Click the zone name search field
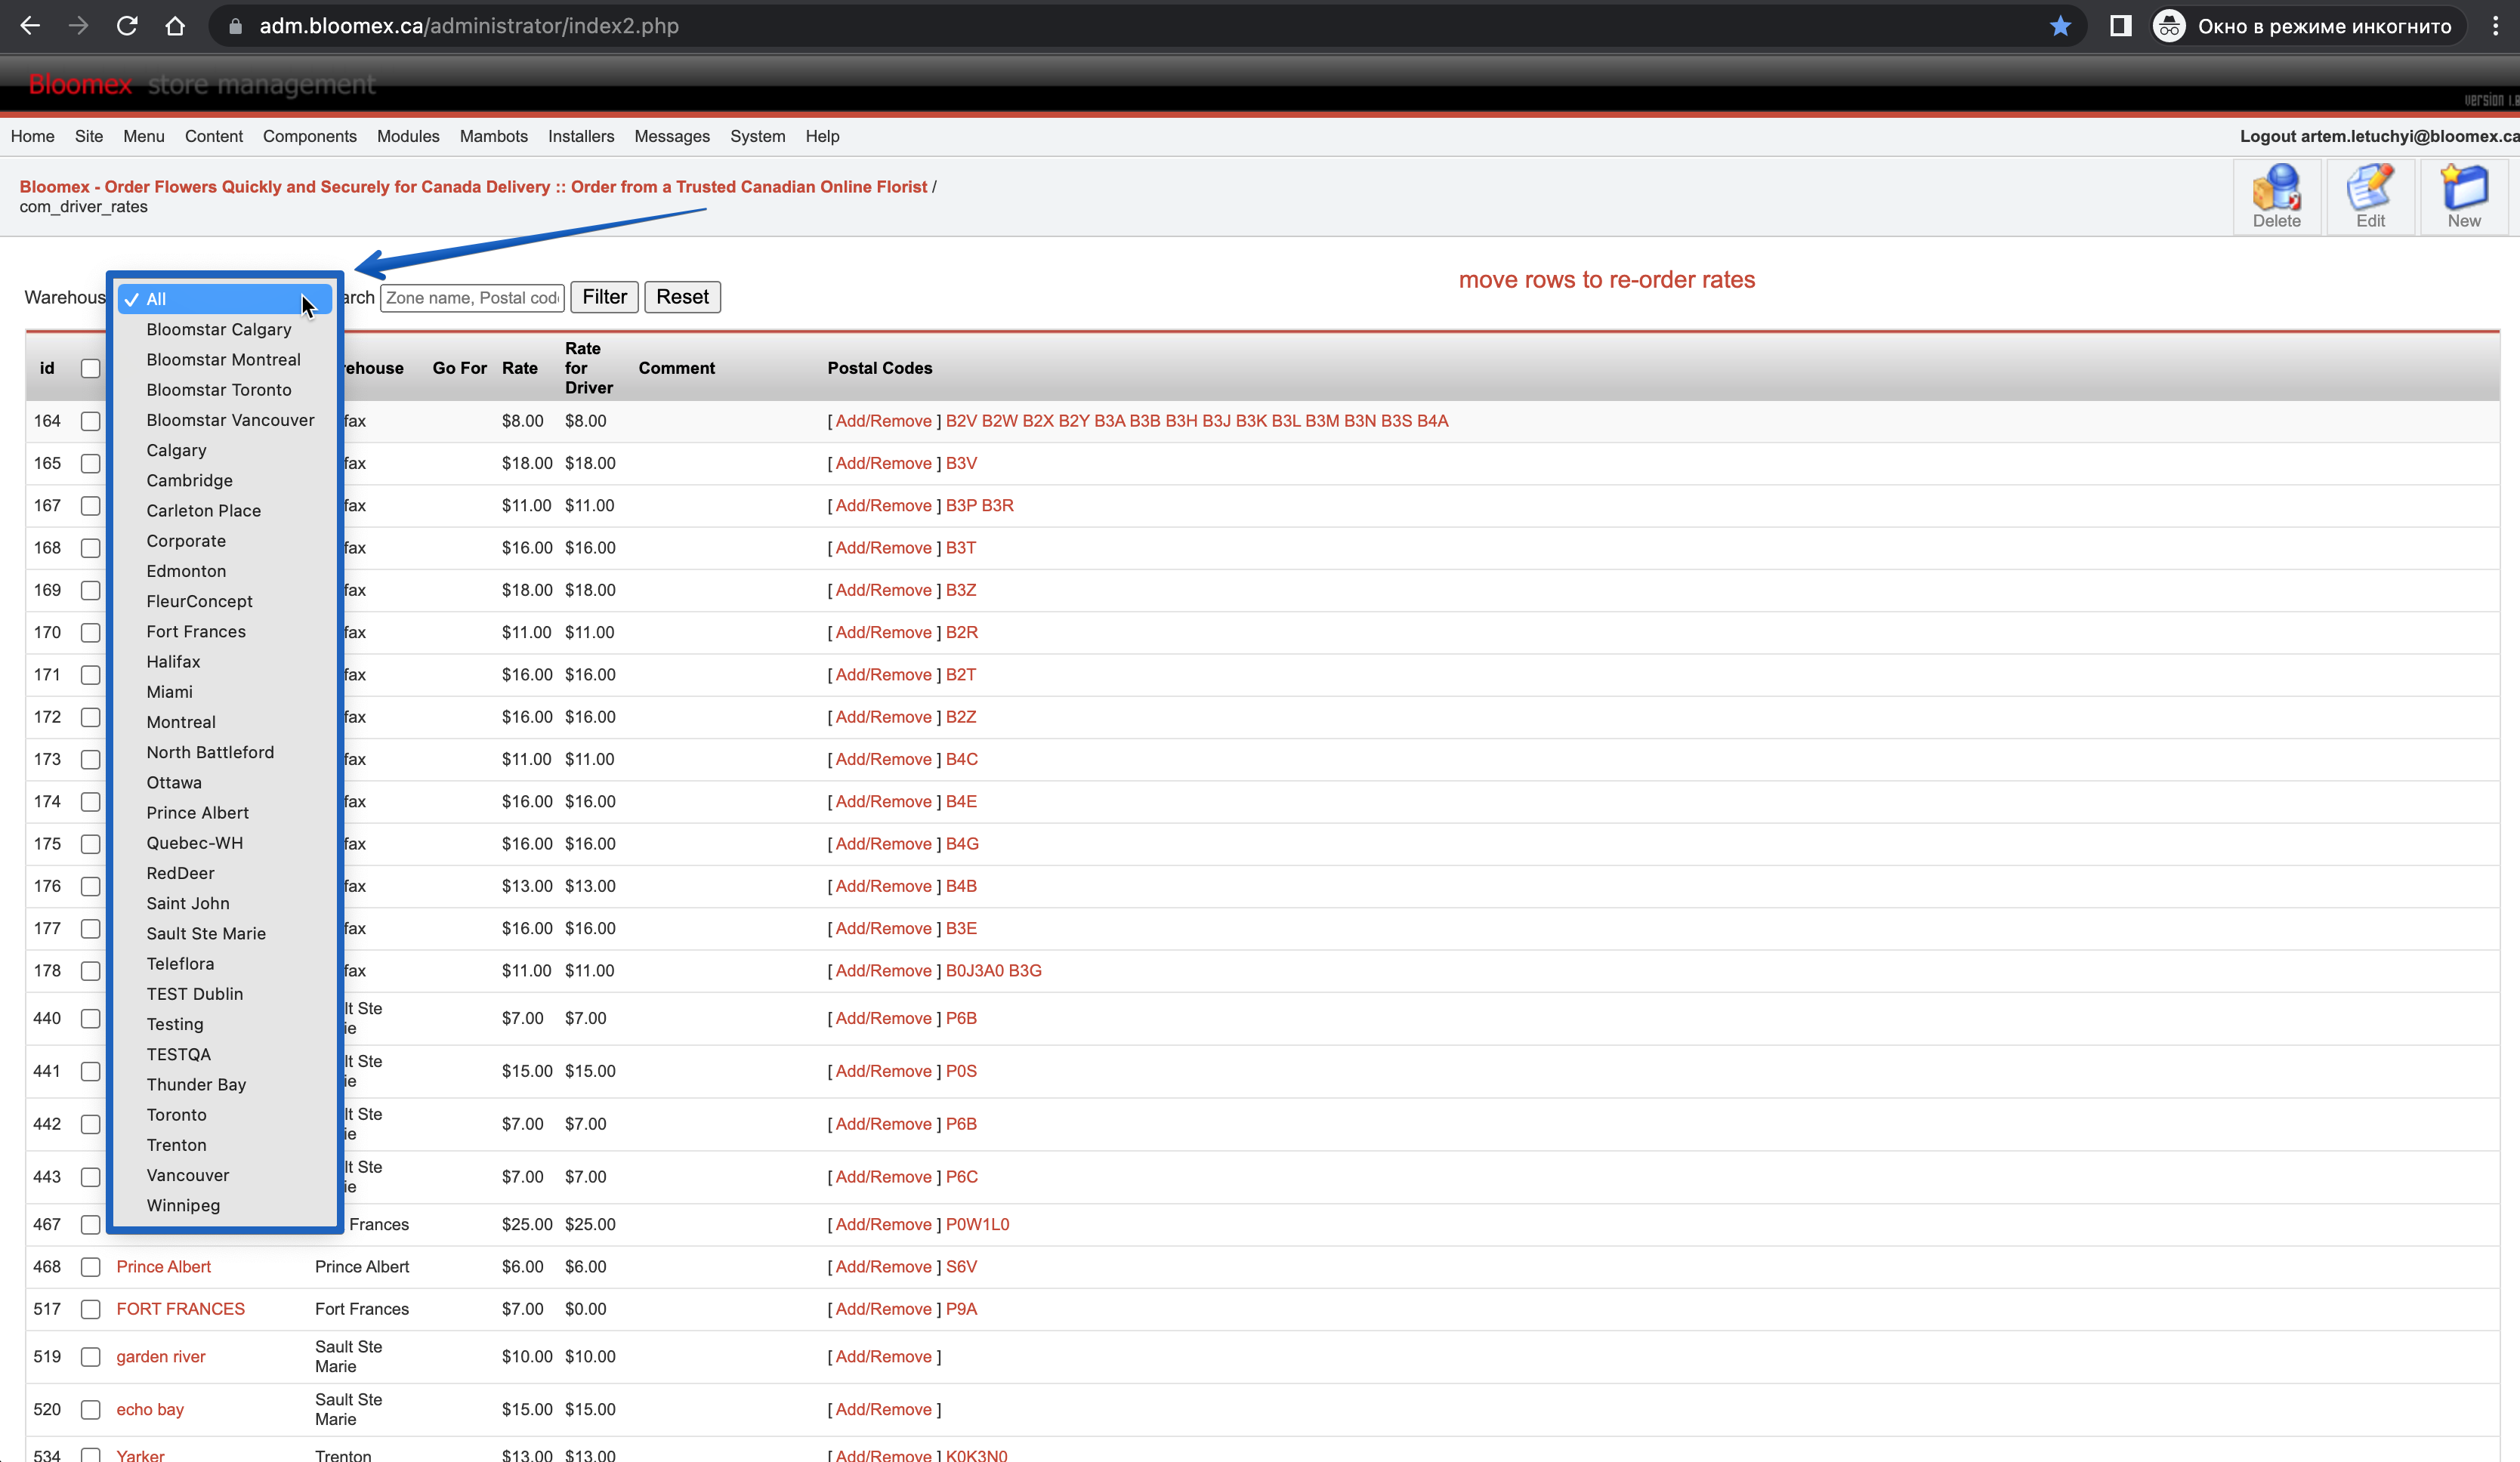 point(473,298)
